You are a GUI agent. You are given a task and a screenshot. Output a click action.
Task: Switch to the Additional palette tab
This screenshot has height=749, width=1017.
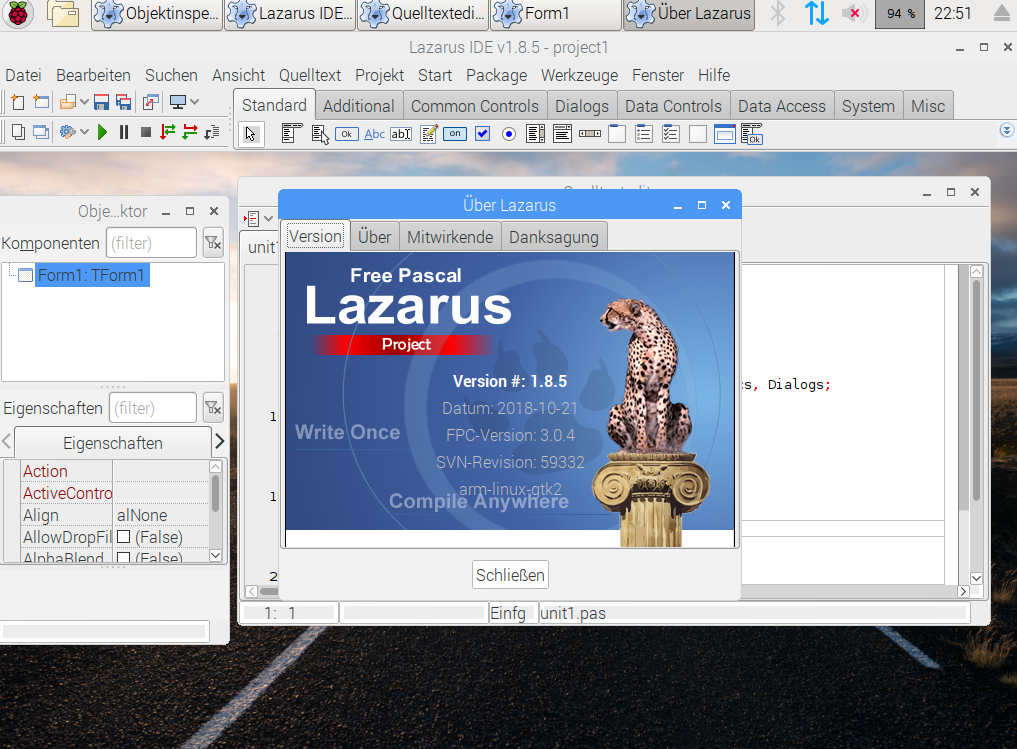(359, 106)
